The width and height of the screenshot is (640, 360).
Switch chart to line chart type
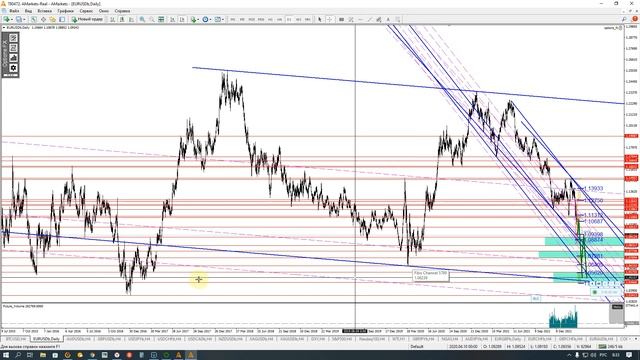[x=131, y=19]
